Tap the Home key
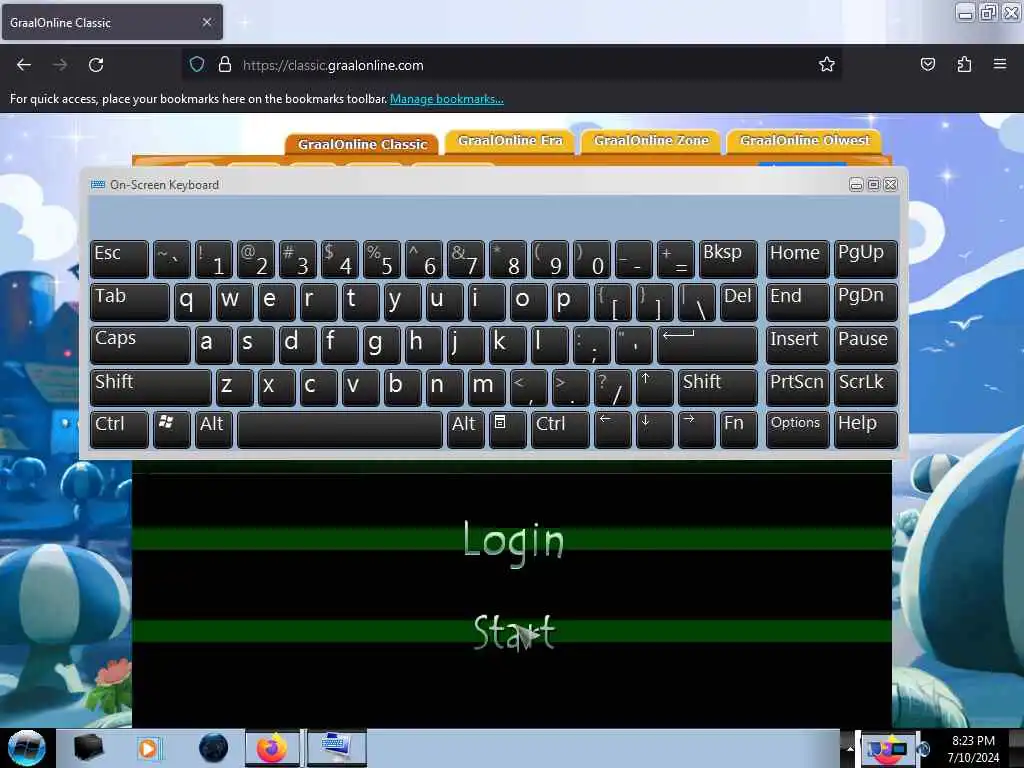Screen dimensions: 1024x768 (x=797, y=259)
